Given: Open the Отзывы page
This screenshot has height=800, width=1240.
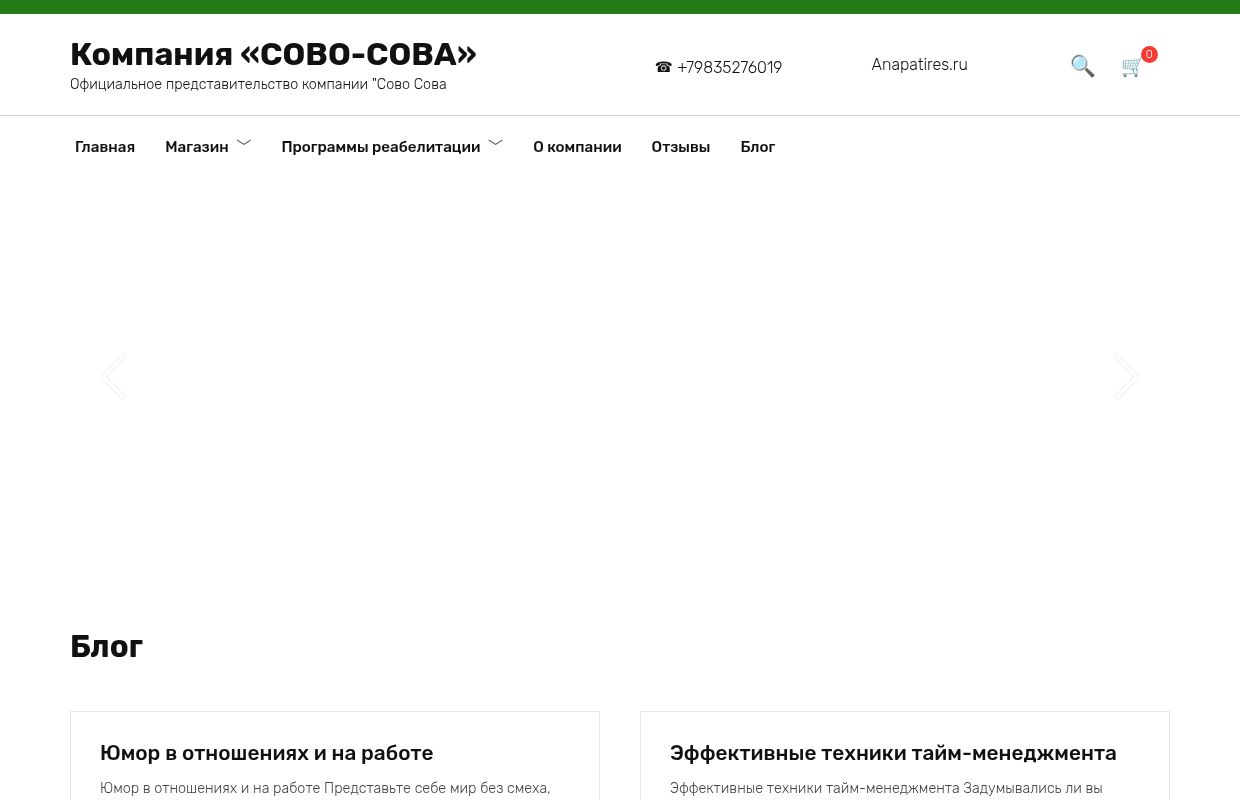Looking at the screenshot, I should coord(680,147).
